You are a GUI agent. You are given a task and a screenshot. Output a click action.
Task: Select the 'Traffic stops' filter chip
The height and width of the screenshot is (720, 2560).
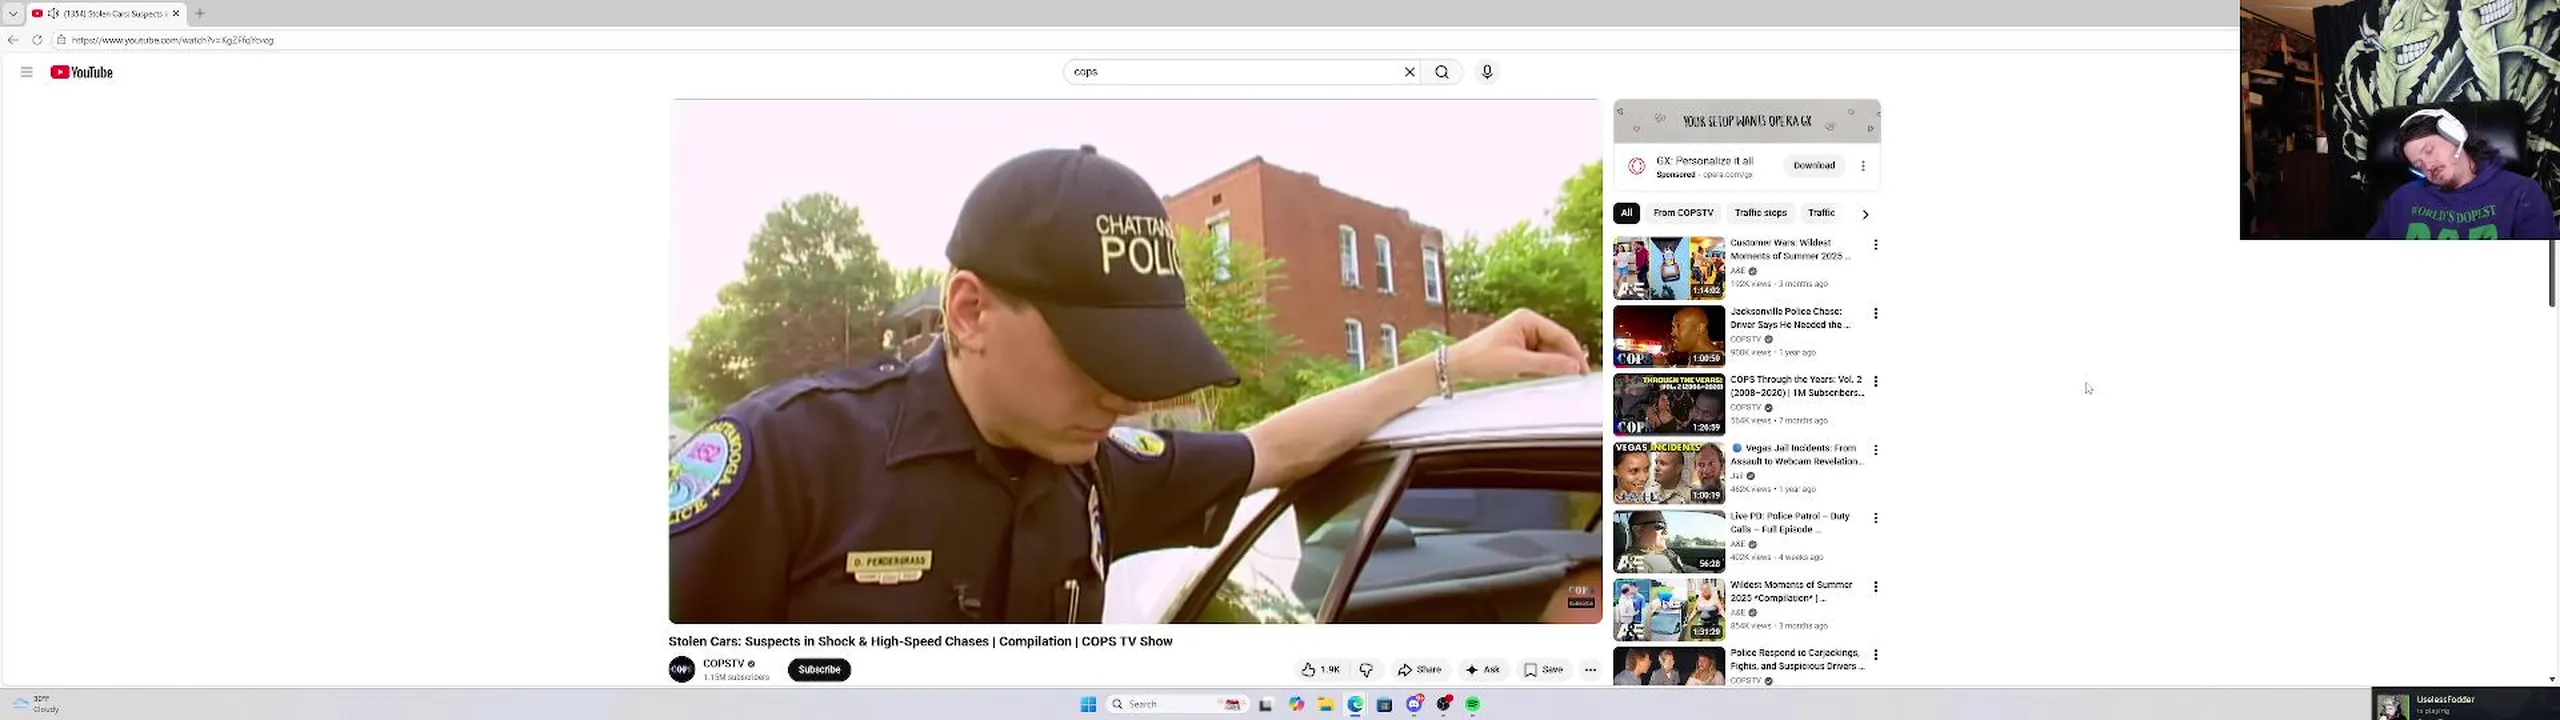click(1760, 213)
